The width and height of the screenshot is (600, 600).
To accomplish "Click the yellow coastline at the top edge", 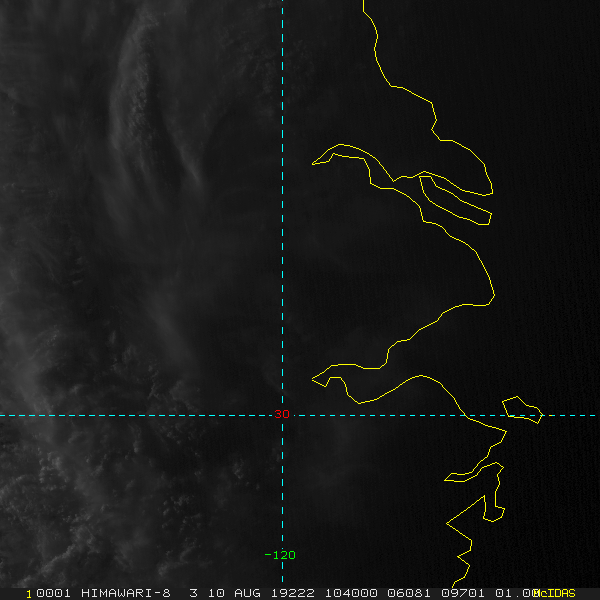I will click(x=364, y=5).
